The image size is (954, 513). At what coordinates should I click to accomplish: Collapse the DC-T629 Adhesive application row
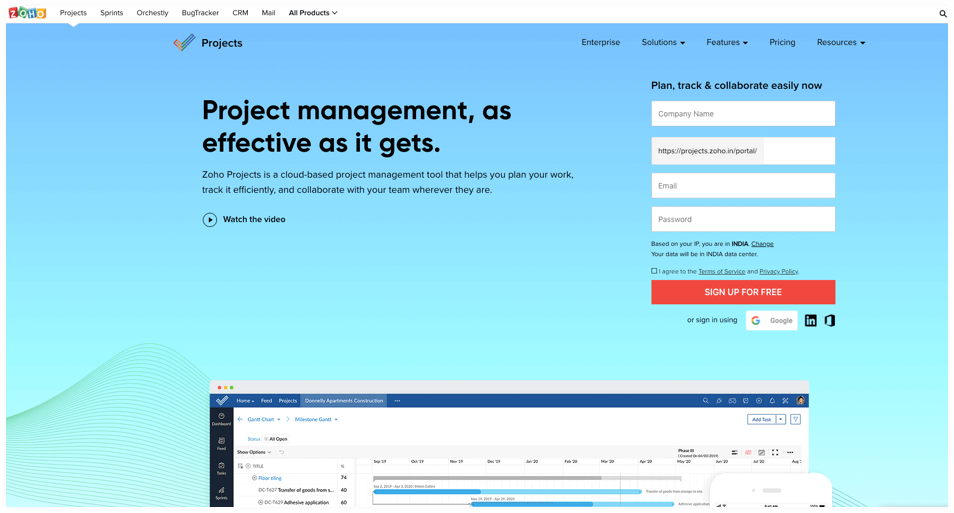coord(260,503)
